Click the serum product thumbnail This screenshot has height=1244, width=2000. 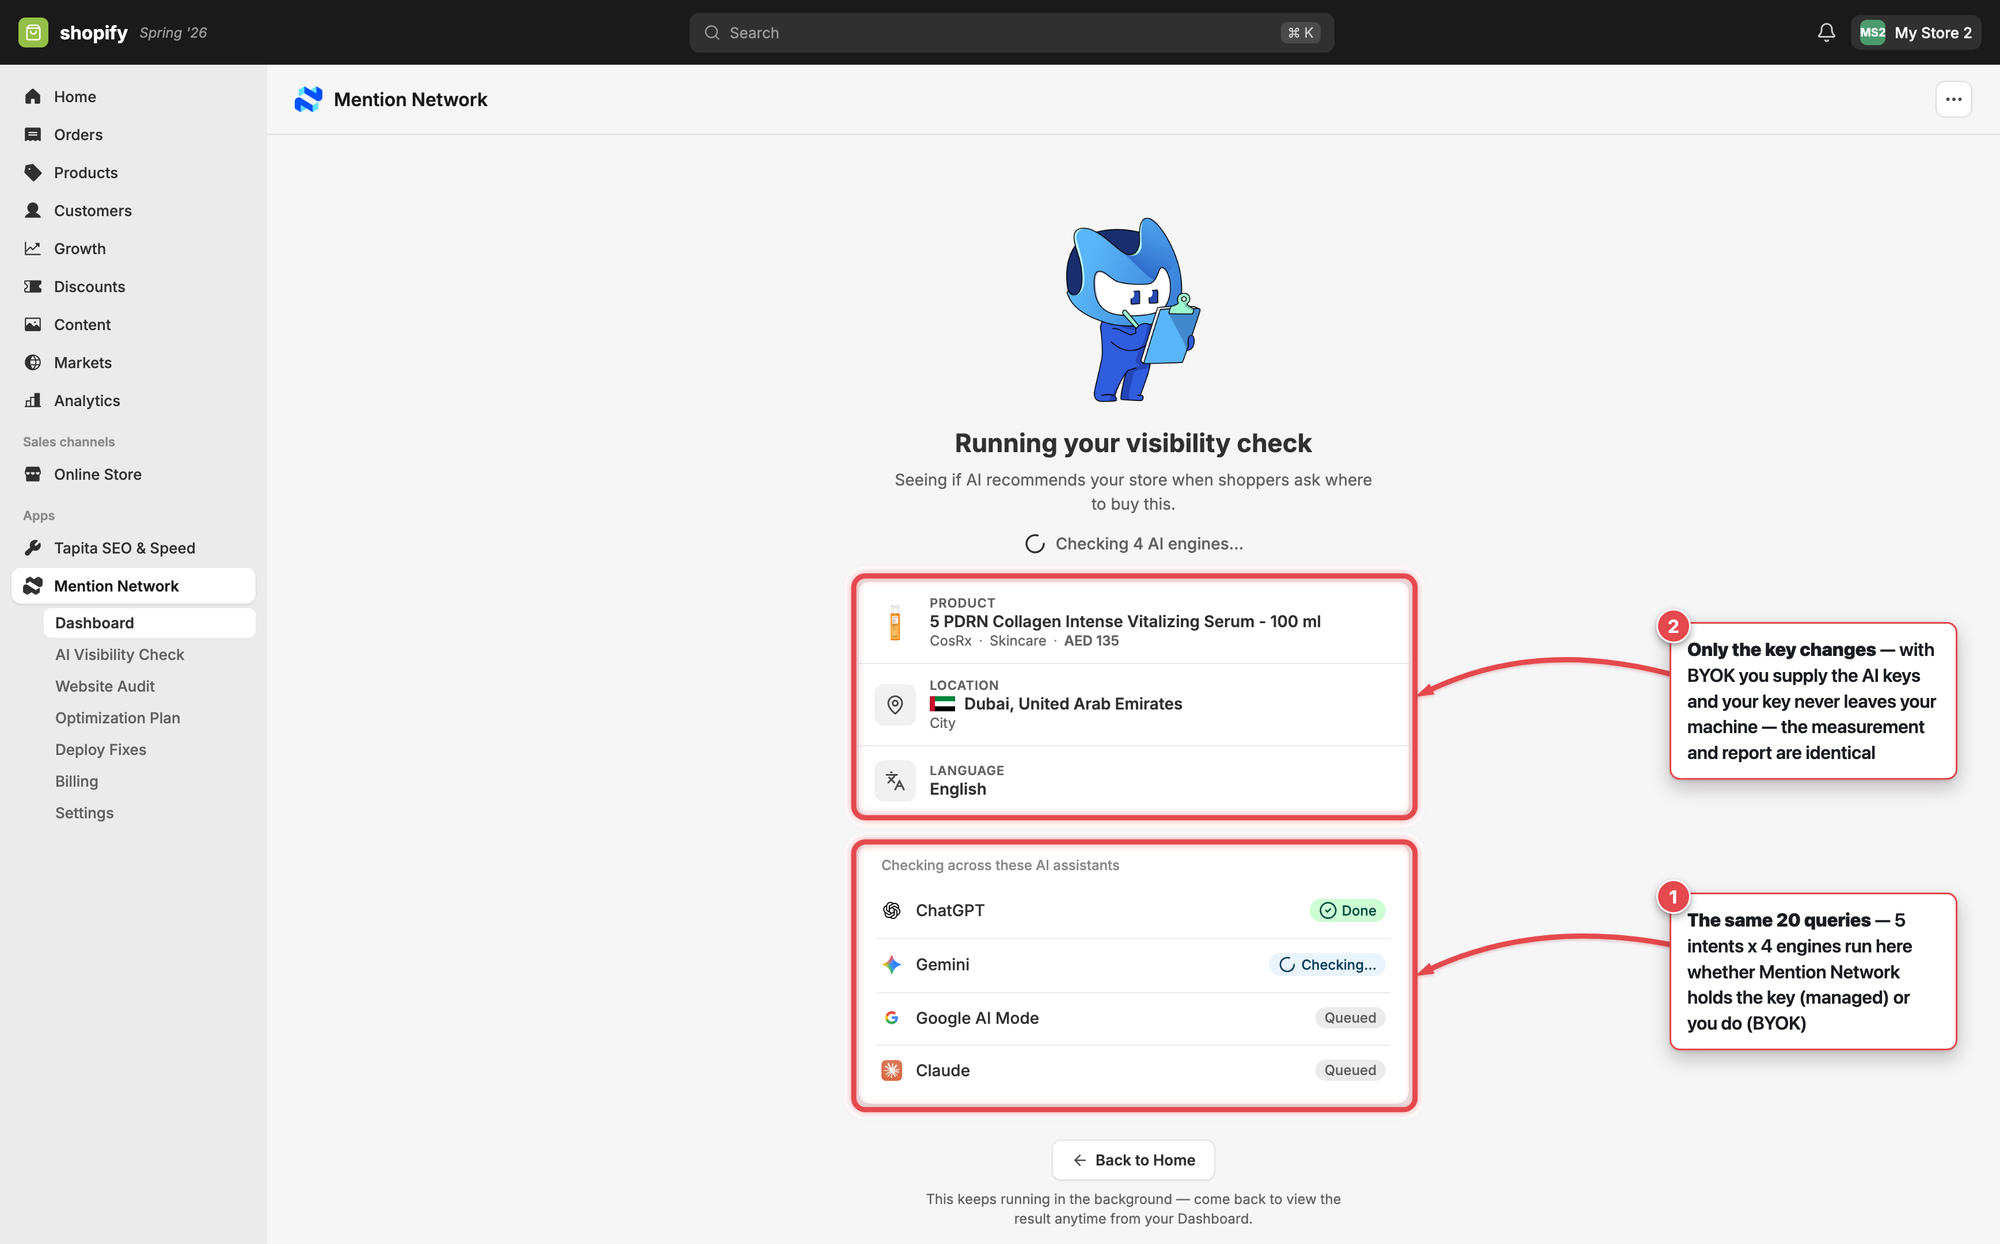[895, 622]
